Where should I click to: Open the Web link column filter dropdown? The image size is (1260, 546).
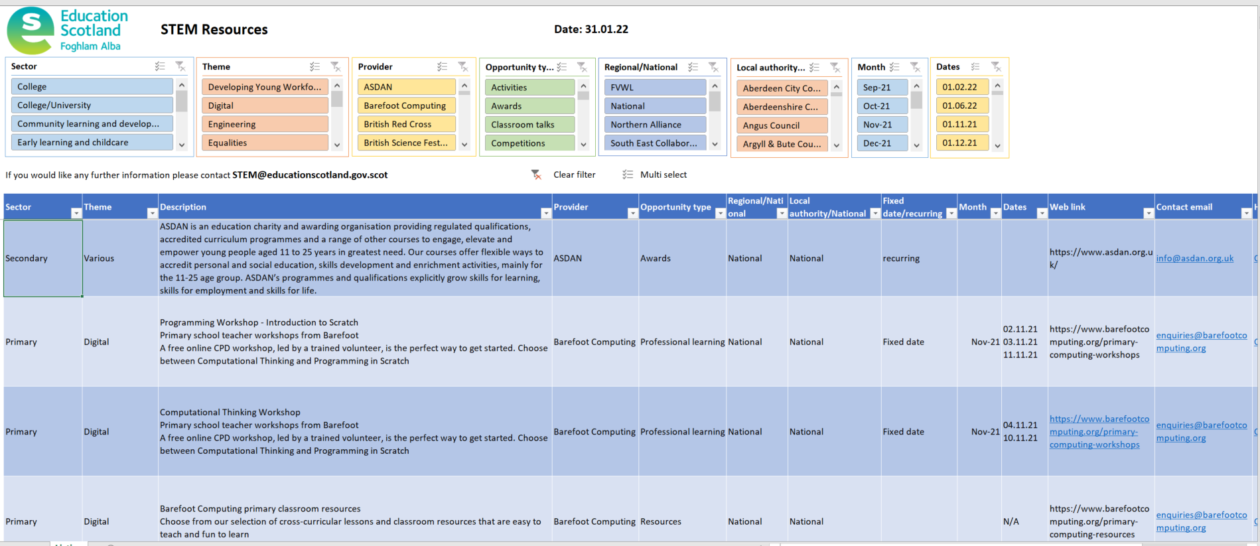click(x=1148, y=213)
